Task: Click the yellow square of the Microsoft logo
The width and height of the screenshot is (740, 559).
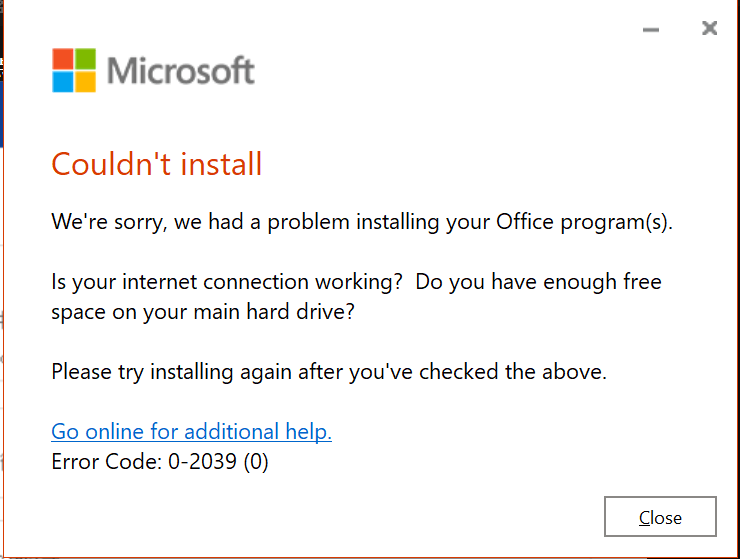Action: (86, 81)
